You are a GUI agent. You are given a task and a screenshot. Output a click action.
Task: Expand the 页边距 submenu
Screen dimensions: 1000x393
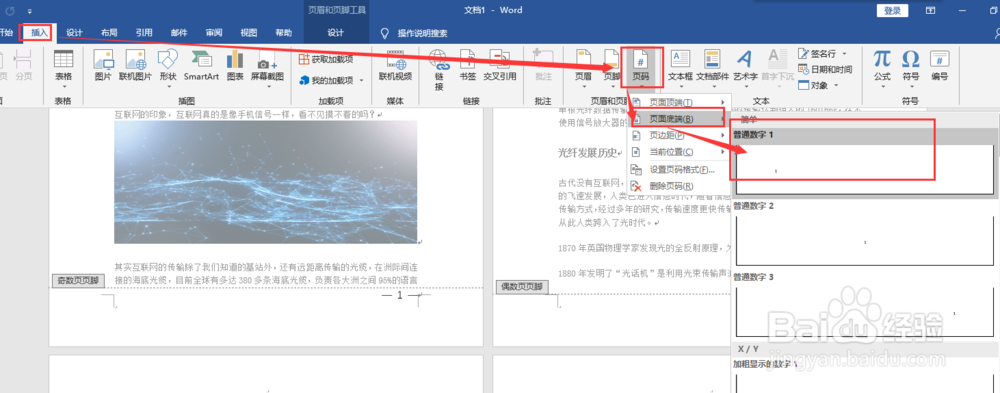pos(679,135)
